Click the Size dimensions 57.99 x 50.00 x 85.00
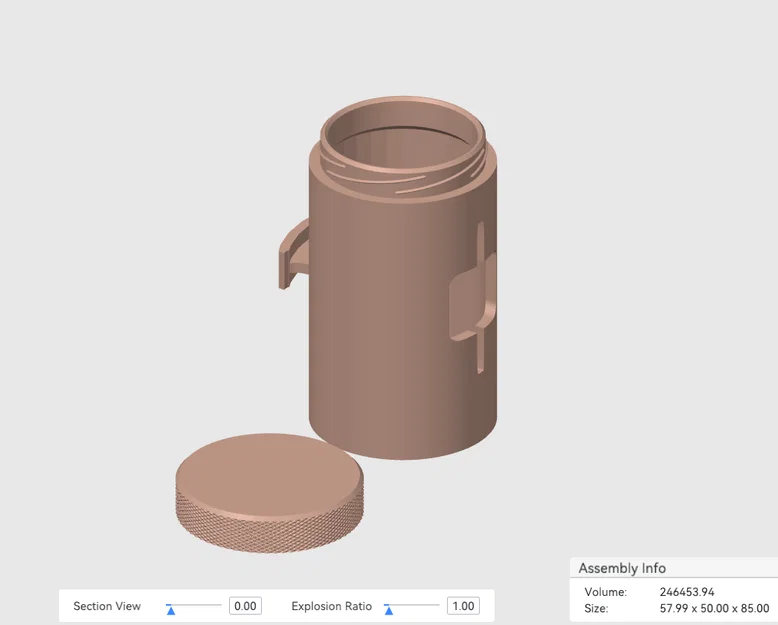 tap(714, 608)
